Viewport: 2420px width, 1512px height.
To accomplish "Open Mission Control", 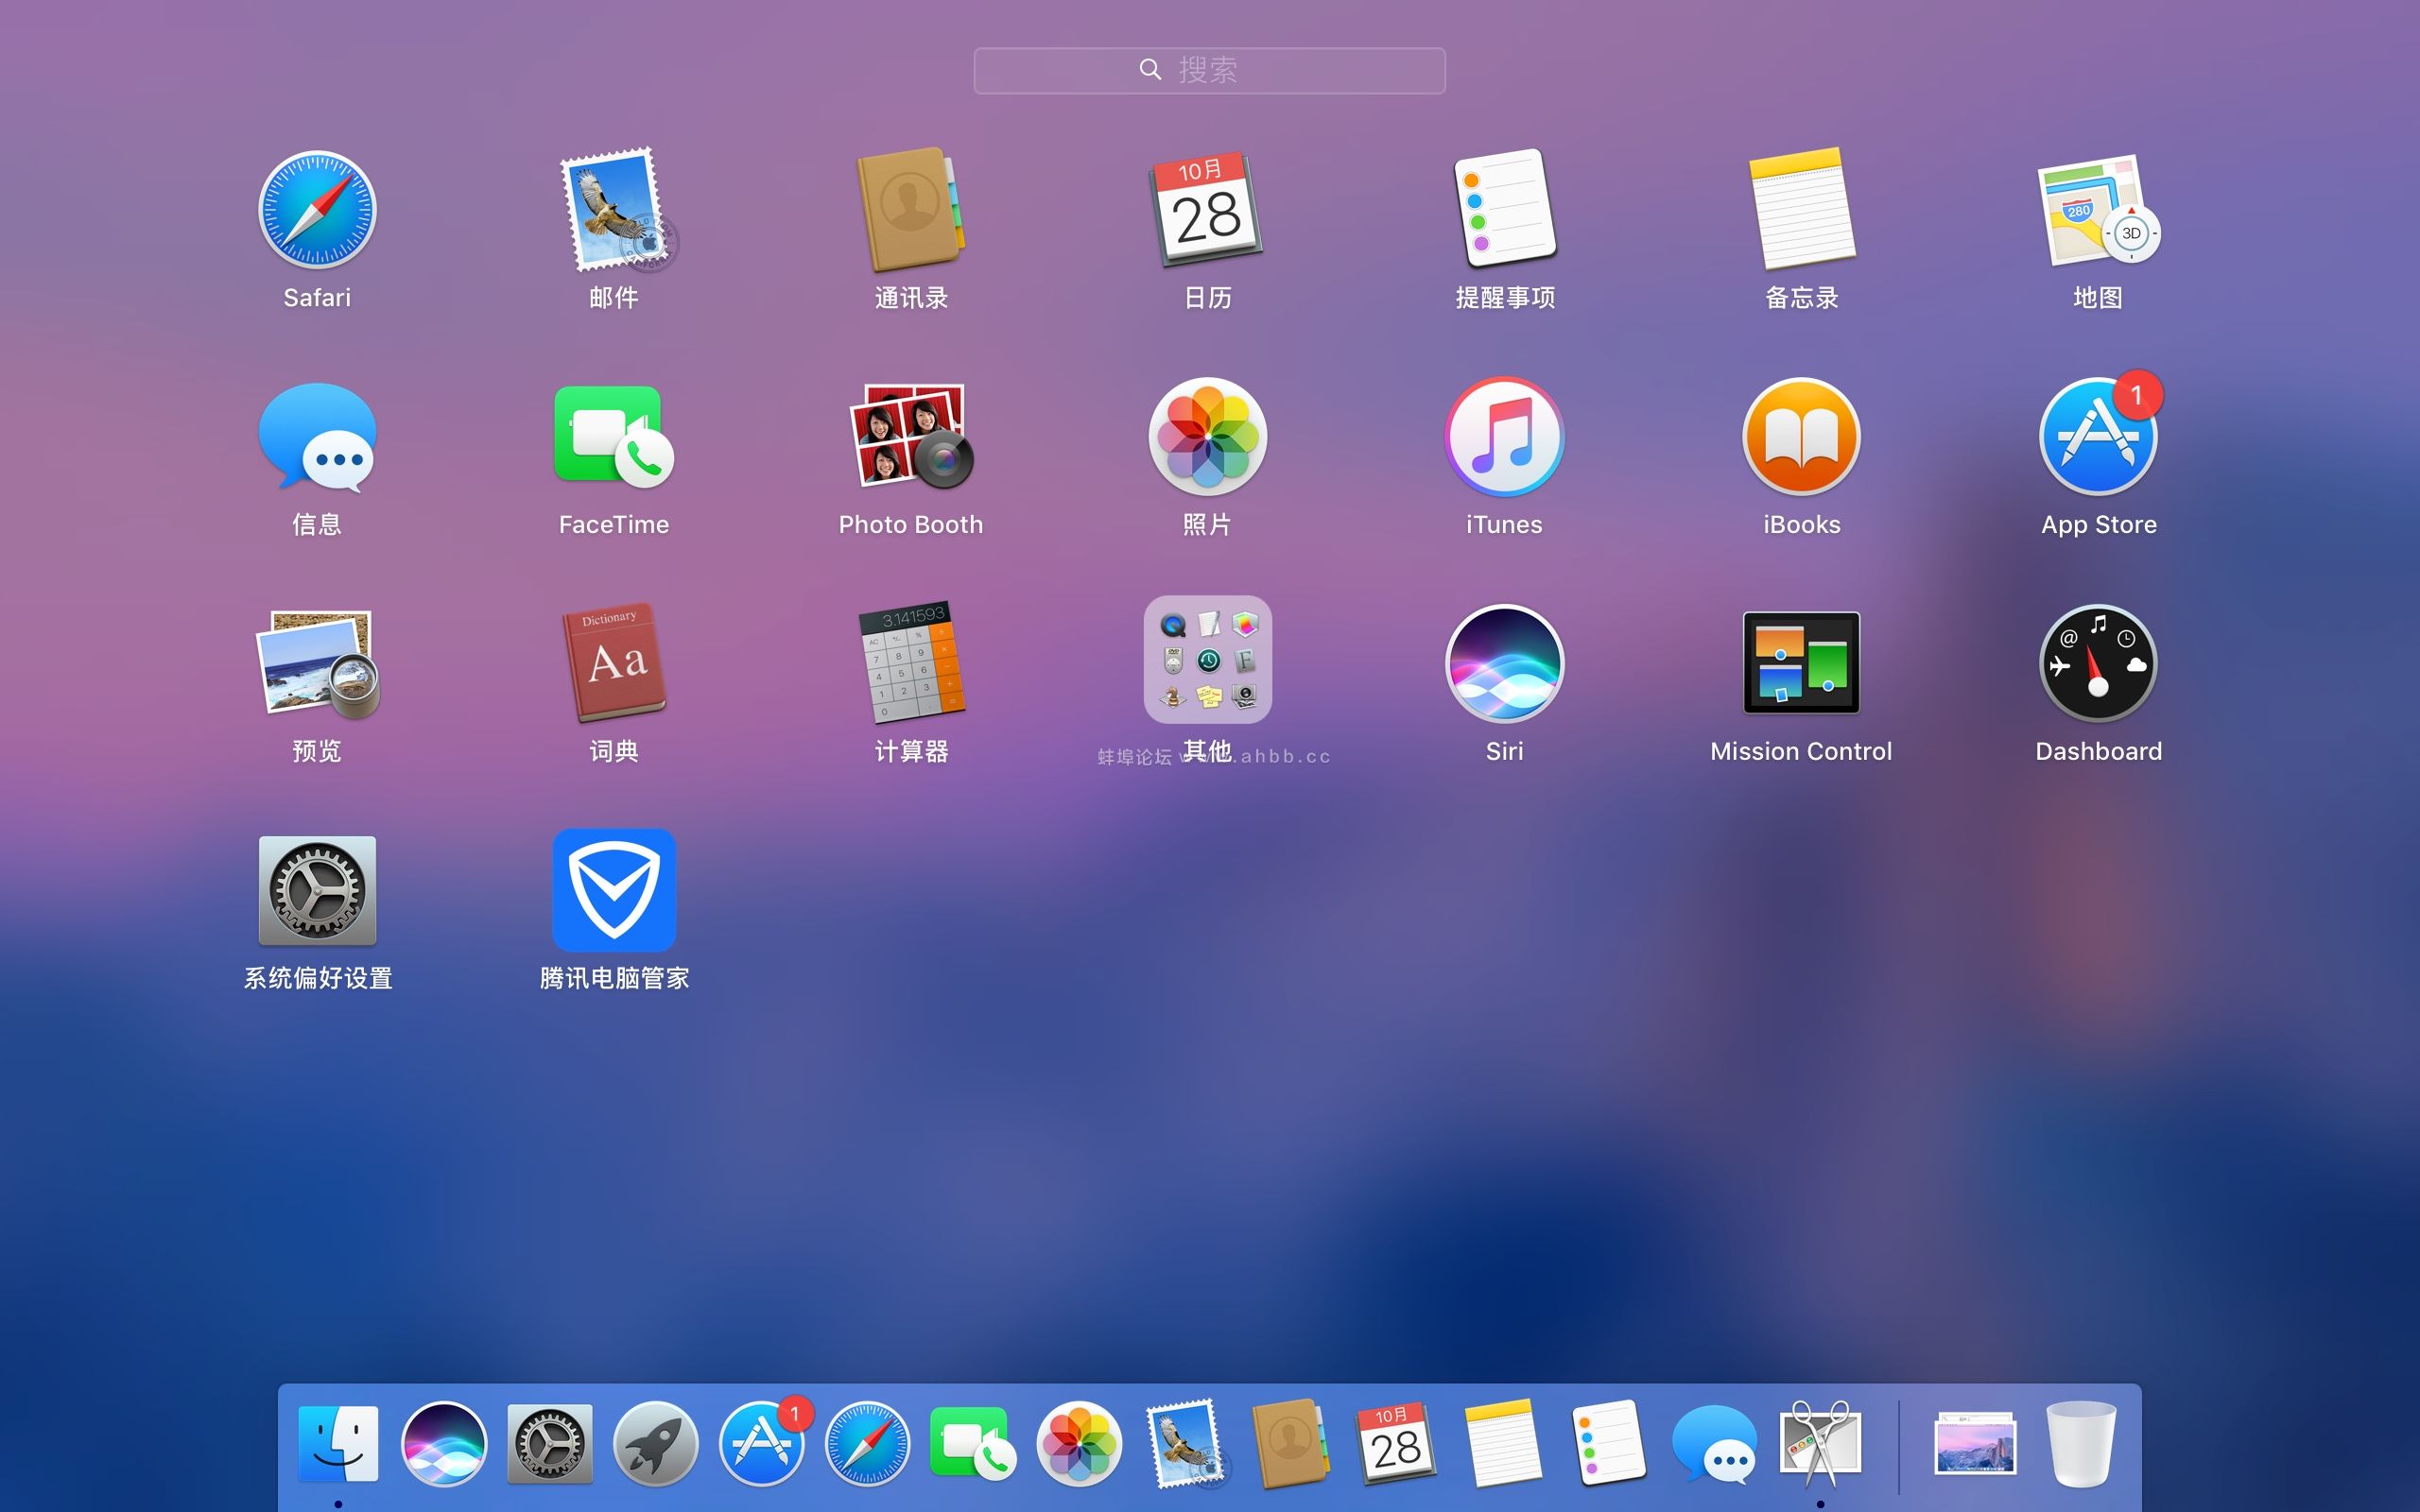I will pyautogui.click(x=1800, y=663).
